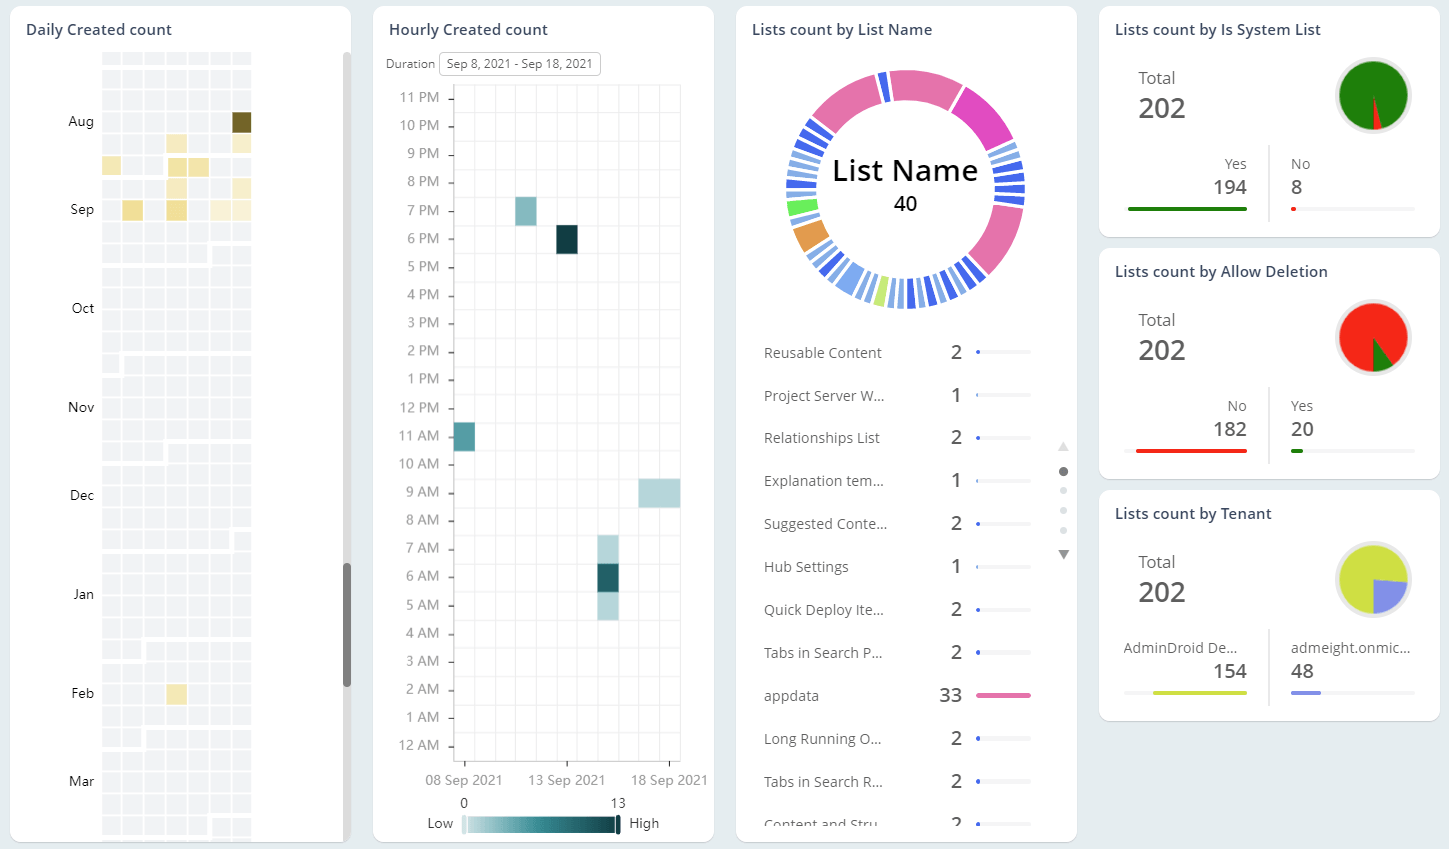This screenshot has width=1449, height=849.
Task: Click the Yes 194 count on Is System List
Action: click(1231, 186)
